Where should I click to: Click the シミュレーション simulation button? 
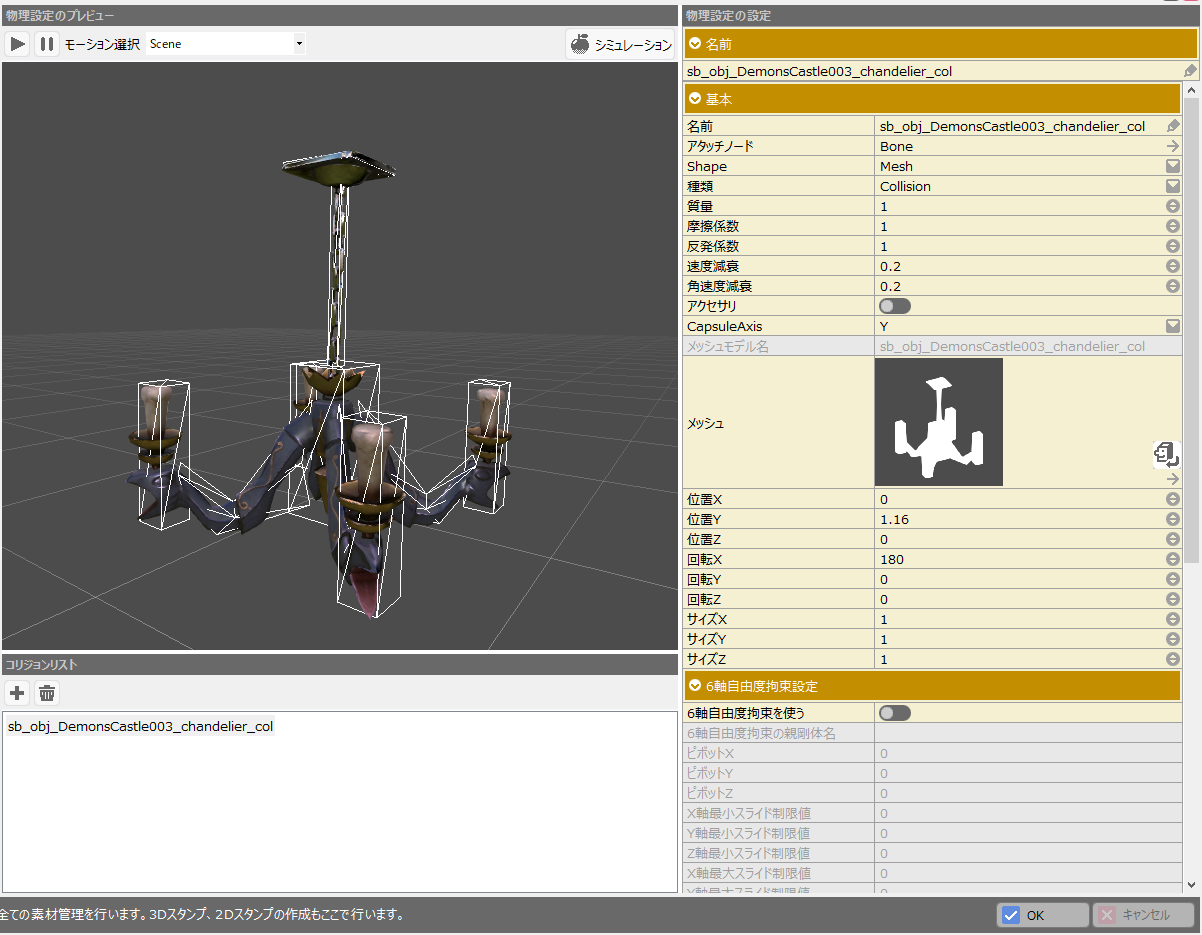click(620, 45)
